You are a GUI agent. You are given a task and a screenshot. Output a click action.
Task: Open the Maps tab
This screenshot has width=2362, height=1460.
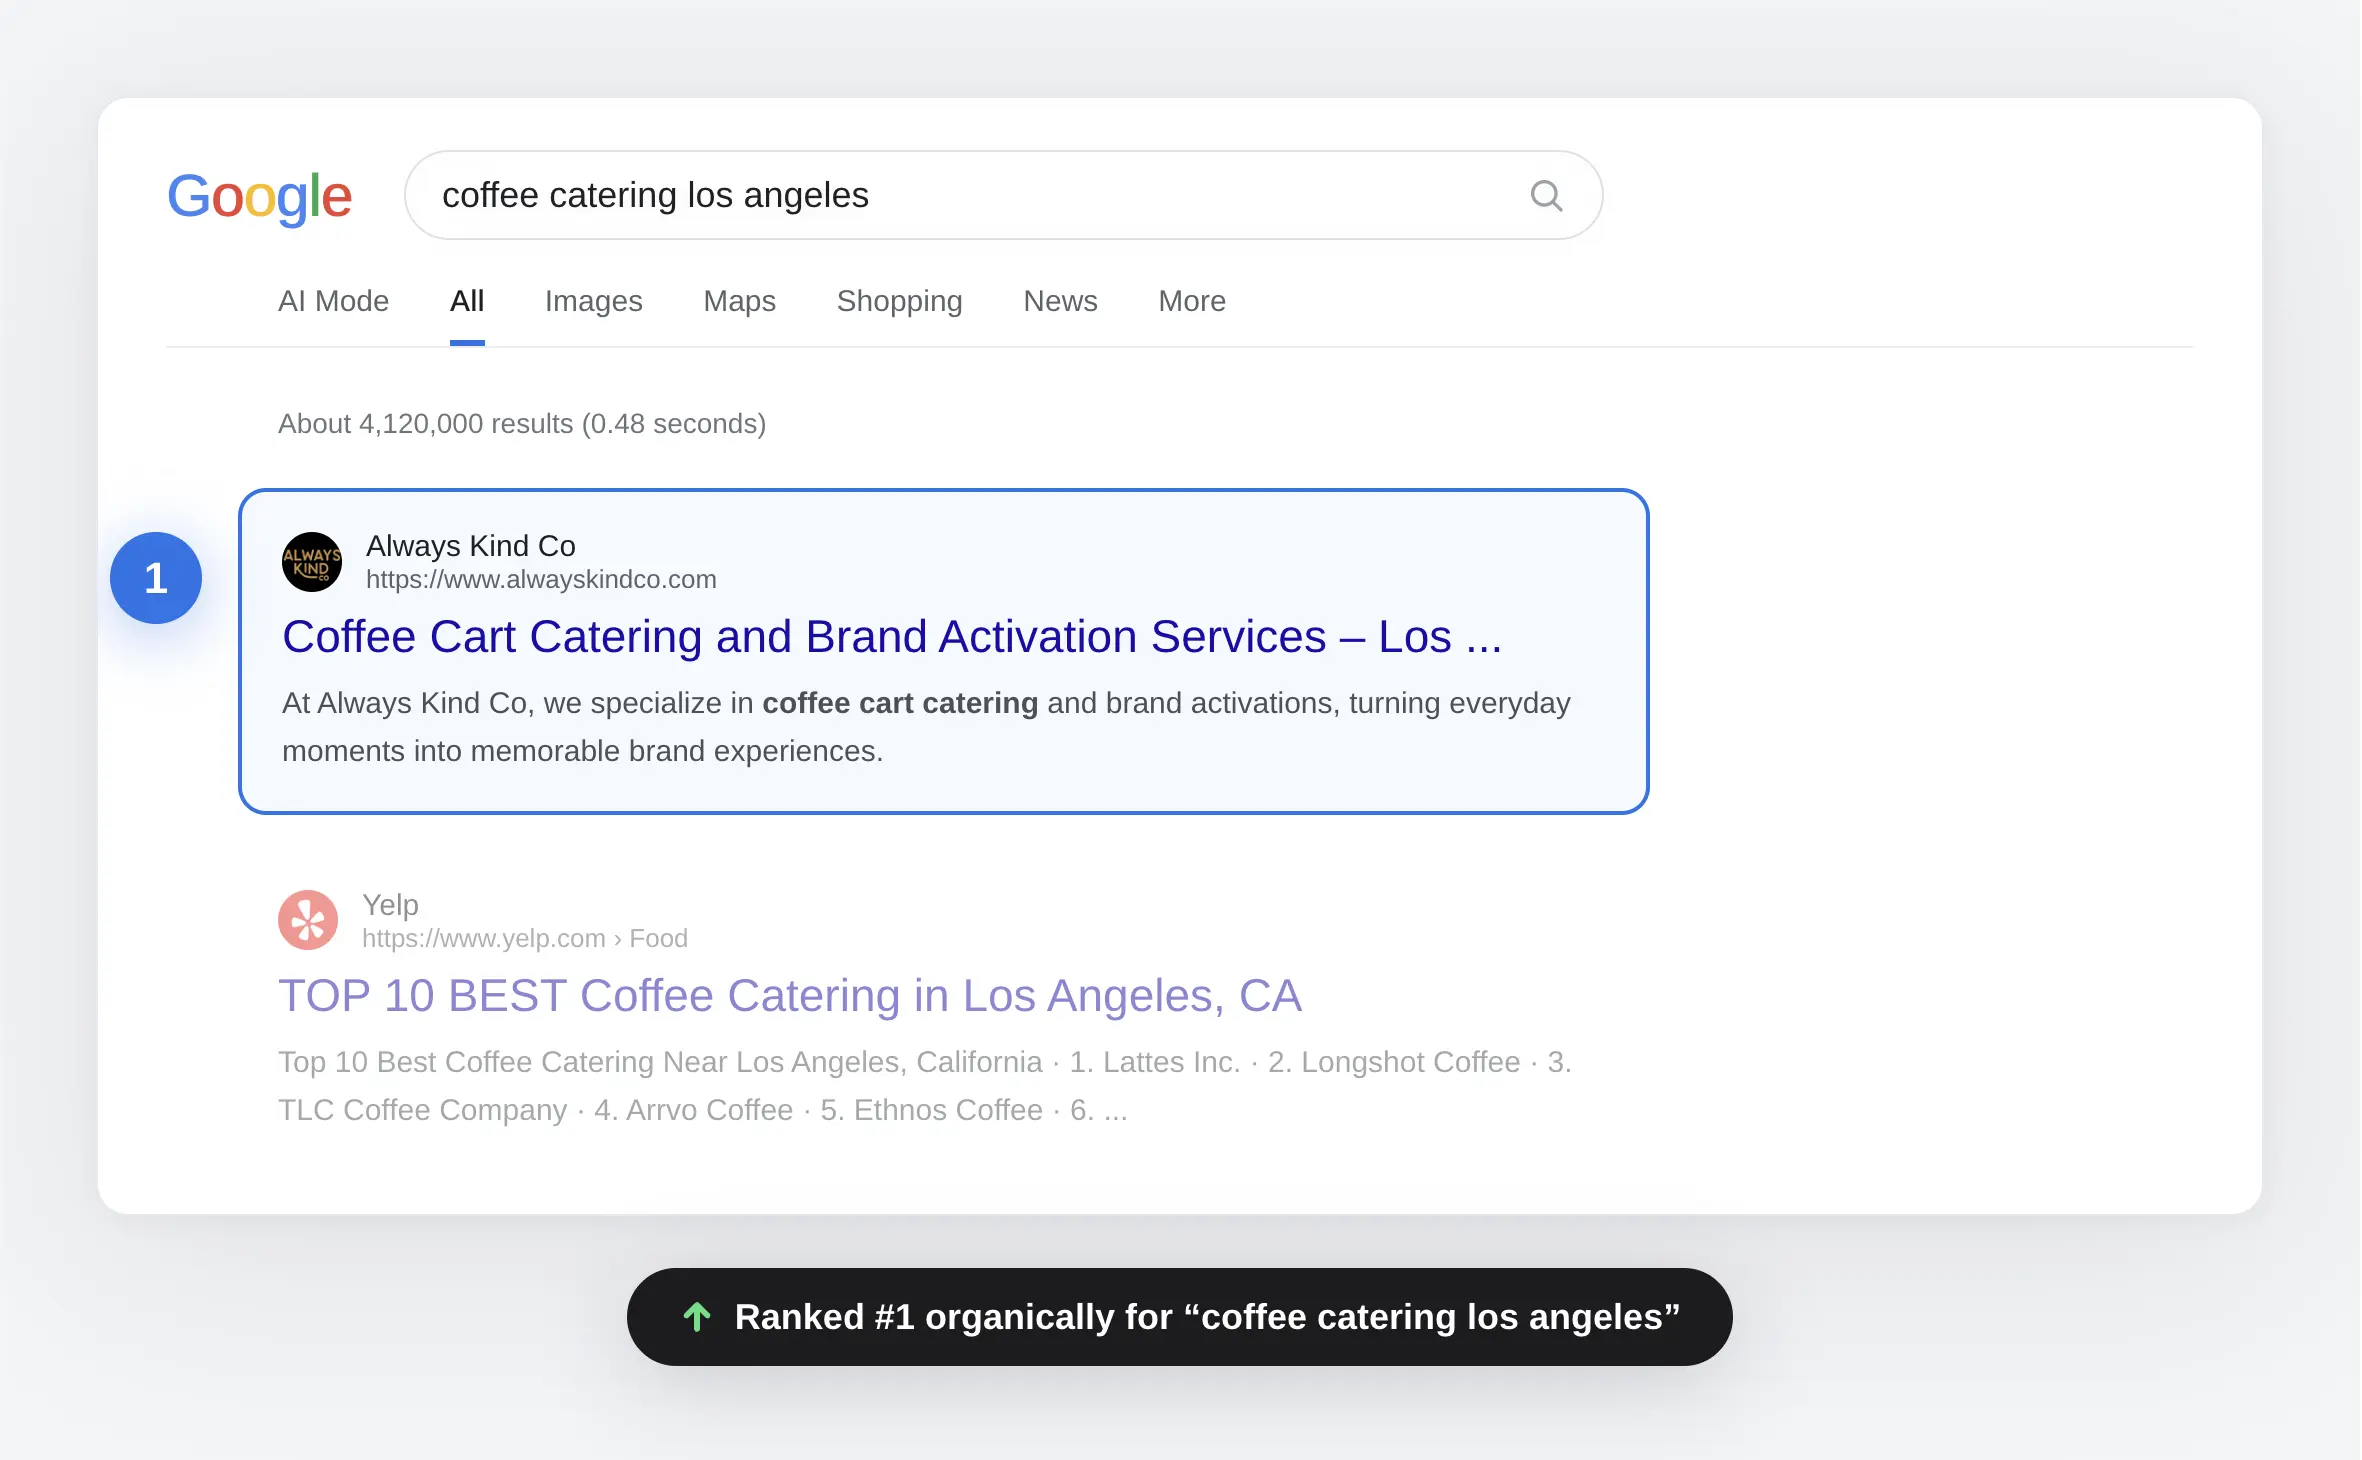739,301
